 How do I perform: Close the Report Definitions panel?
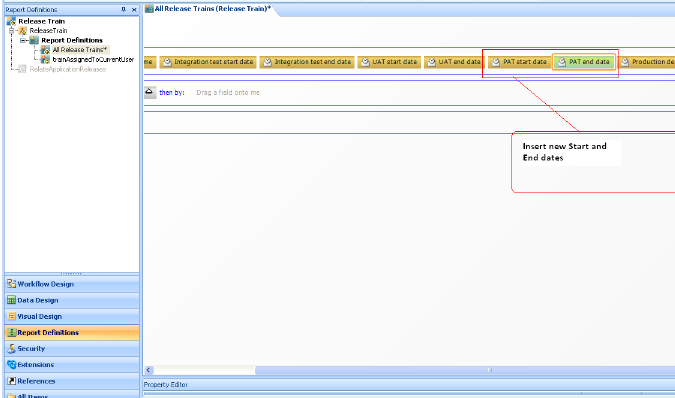pyautogui.click(x=134, y=9)
